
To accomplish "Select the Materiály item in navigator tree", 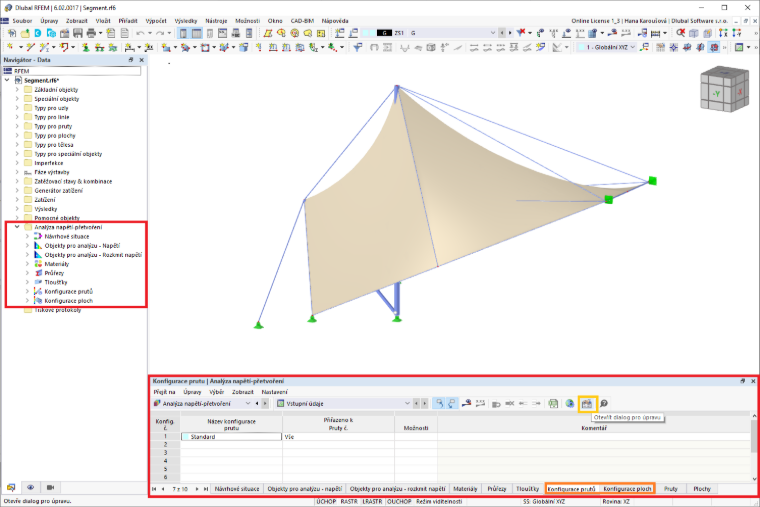I will click(57, 264).
